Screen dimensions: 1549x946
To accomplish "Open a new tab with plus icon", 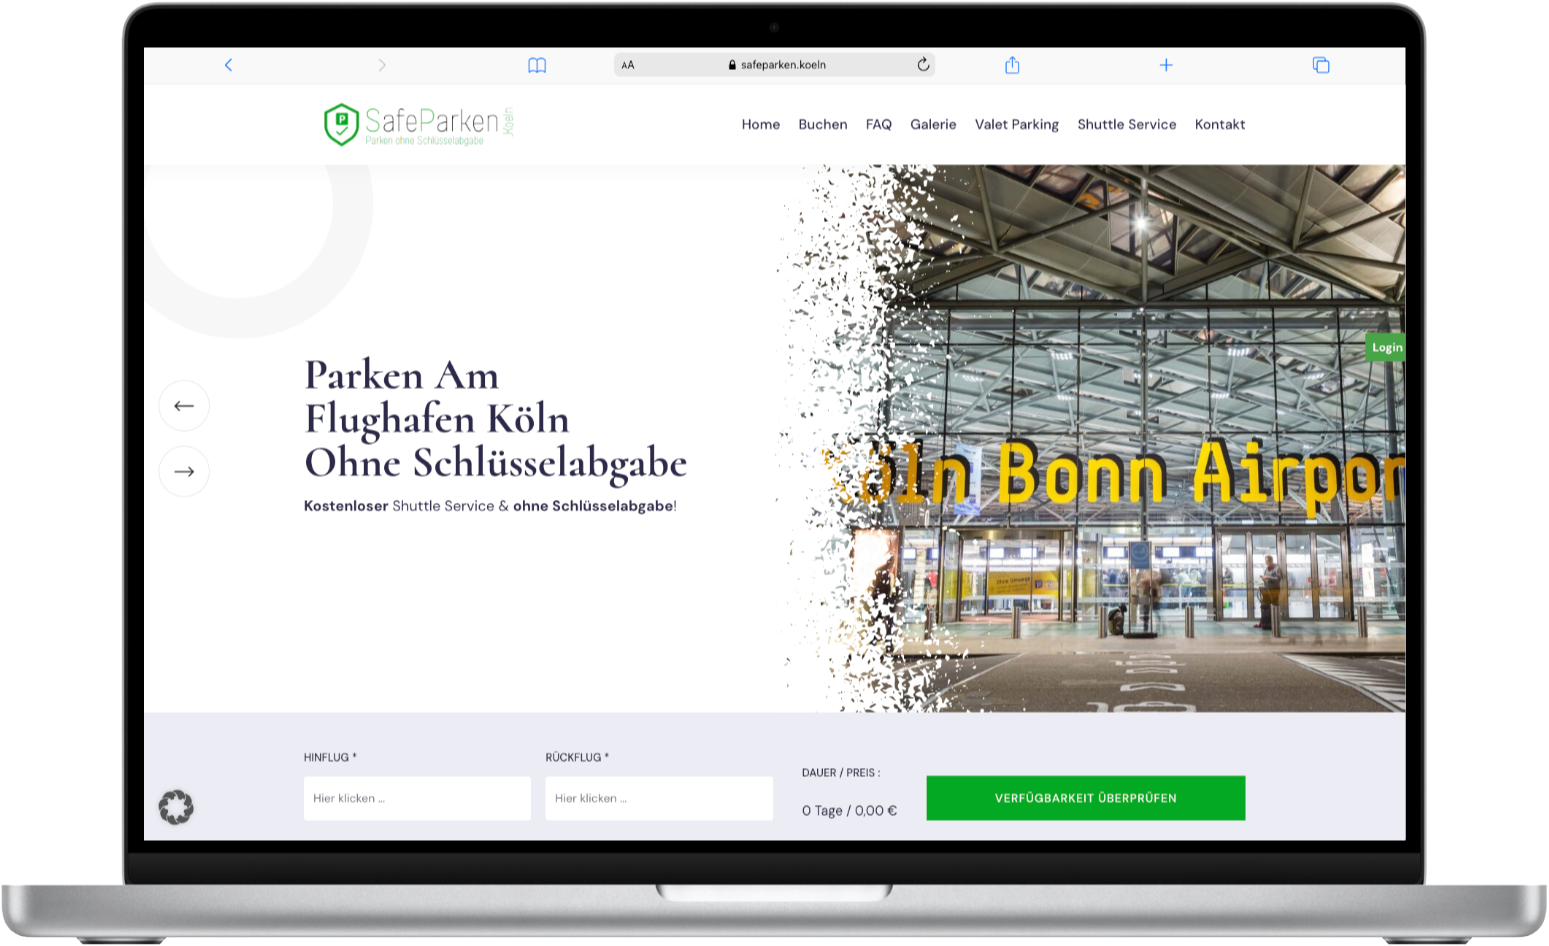I will coord(1166,65).
